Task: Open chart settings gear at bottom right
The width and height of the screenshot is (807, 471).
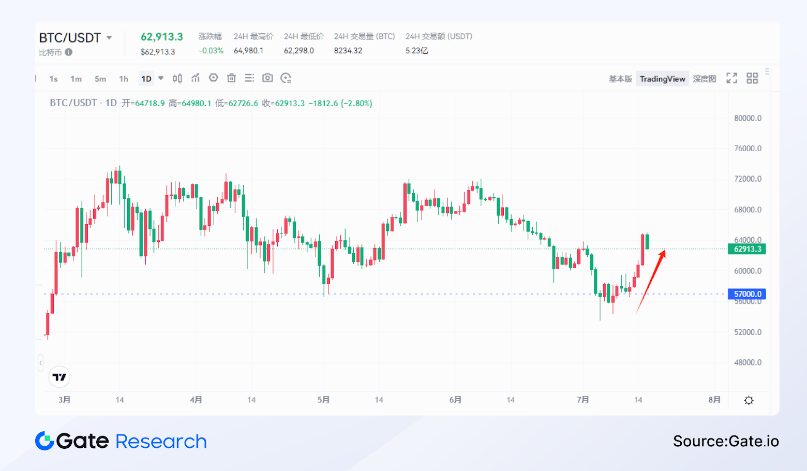Action: click(x=748, y=400)
